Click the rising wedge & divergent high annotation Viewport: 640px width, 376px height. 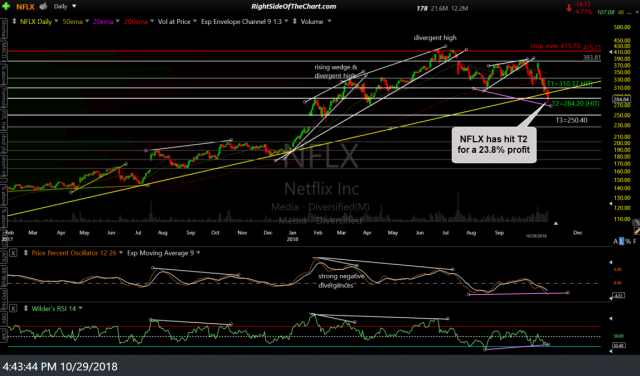coord(336,71)
